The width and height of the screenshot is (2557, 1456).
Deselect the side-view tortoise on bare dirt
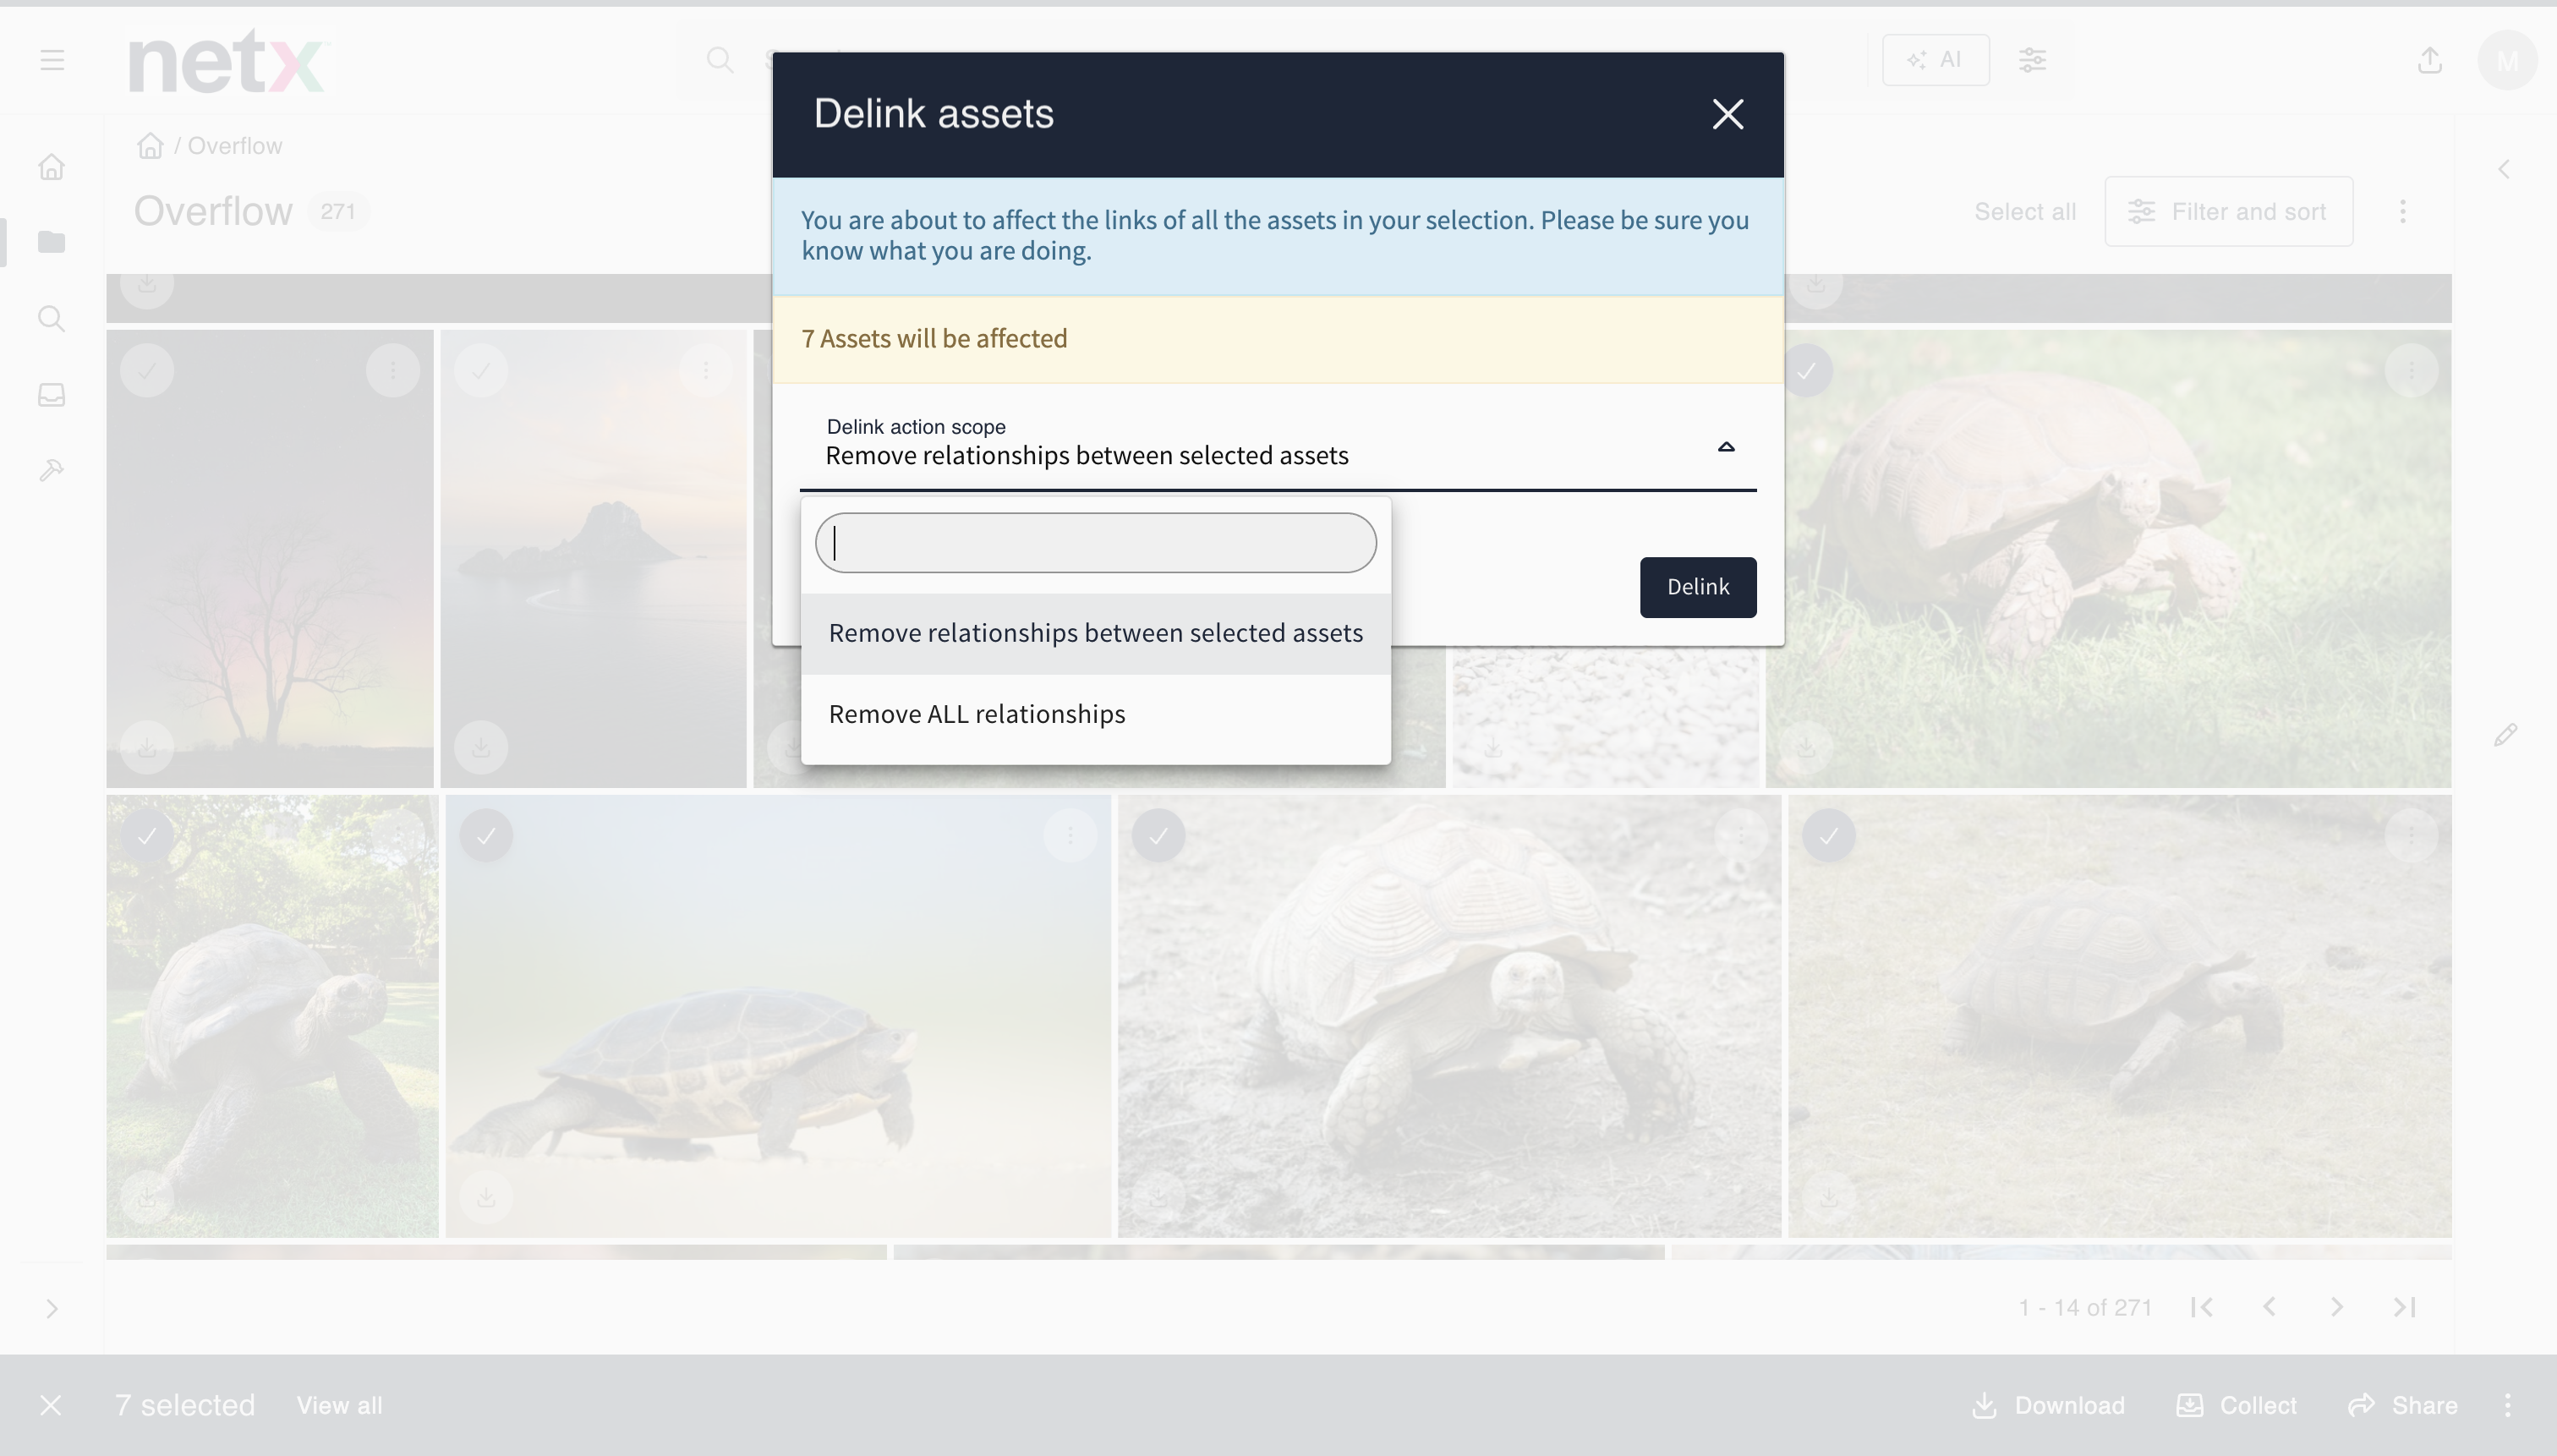pyautogui.click(x=1828, y=835)
